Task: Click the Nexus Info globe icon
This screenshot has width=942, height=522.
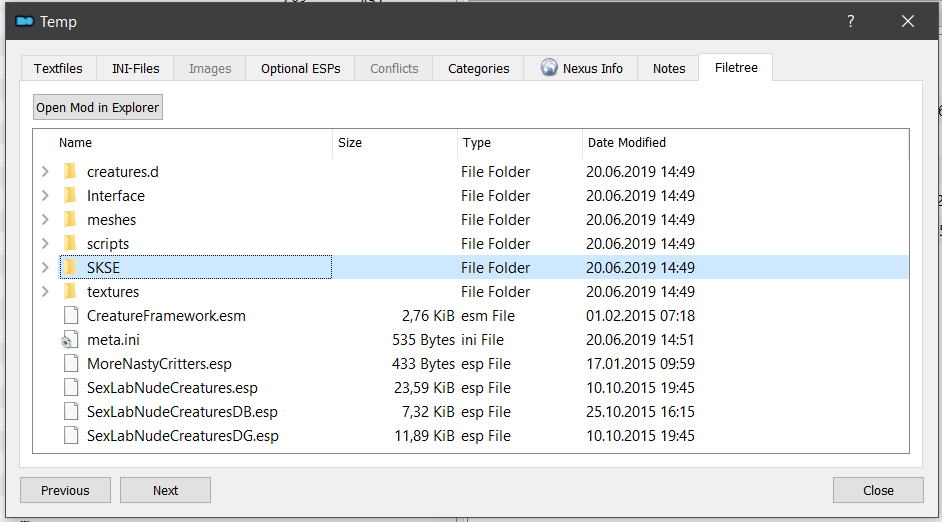Action: click(x=549, y=67)
